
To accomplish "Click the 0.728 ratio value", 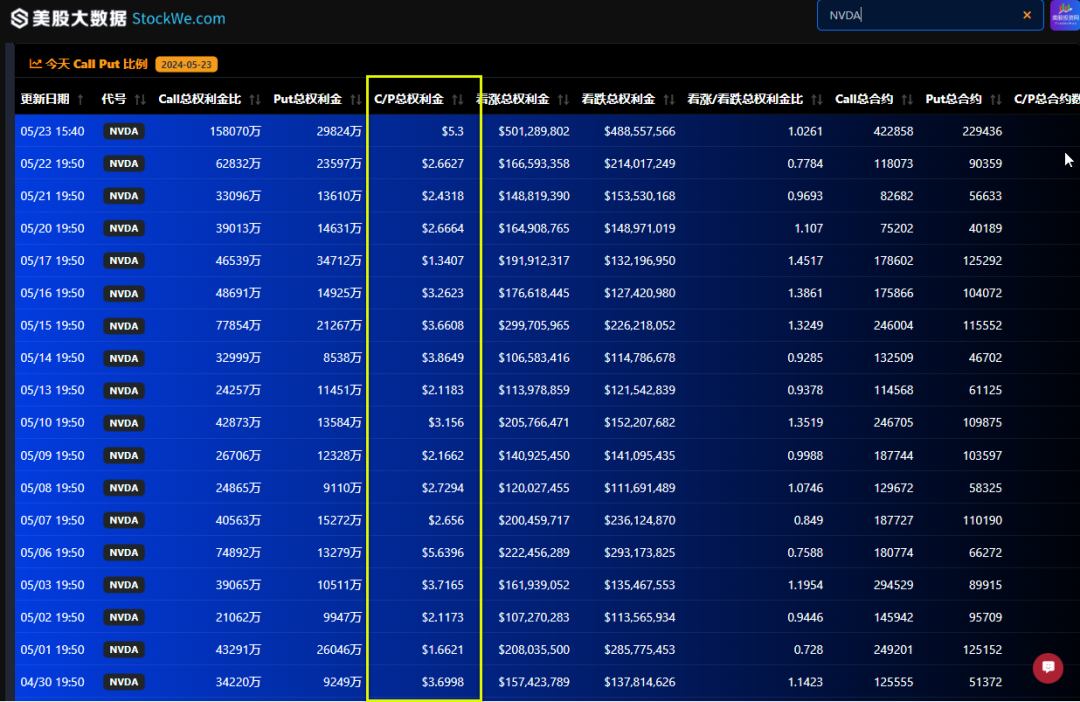I will [x=809, y=650].
